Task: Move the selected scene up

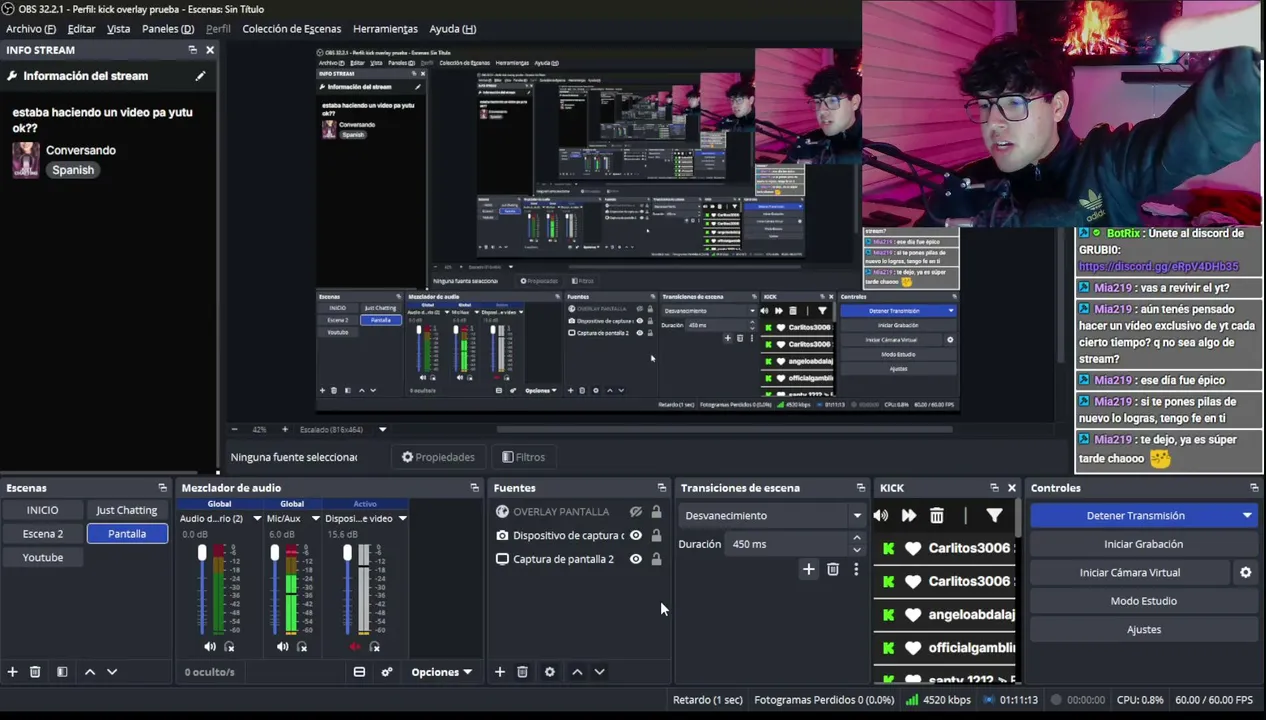Action: 90,672
